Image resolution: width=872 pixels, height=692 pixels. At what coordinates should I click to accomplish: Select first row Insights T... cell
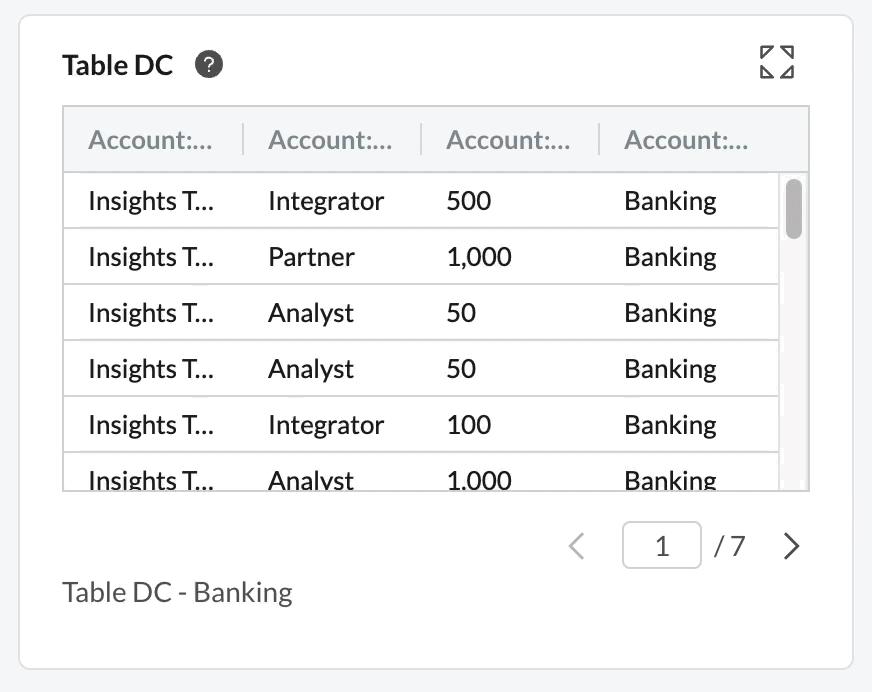pos(151,201)
